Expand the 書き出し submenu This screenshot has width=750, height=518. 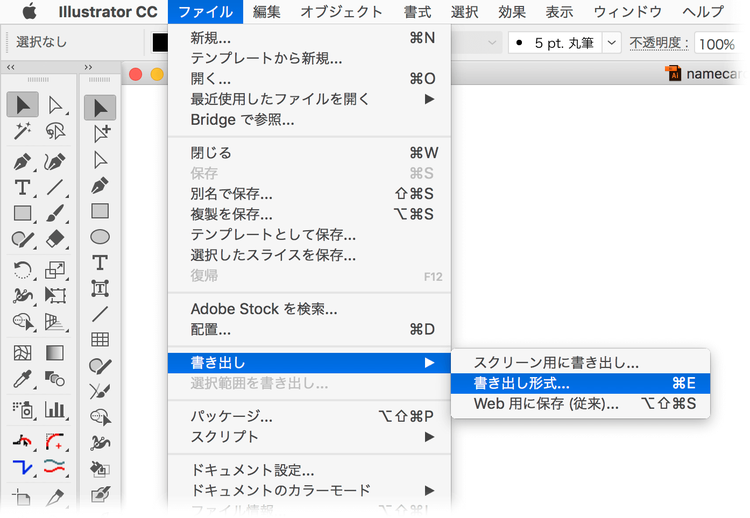[x=309, y=363]
